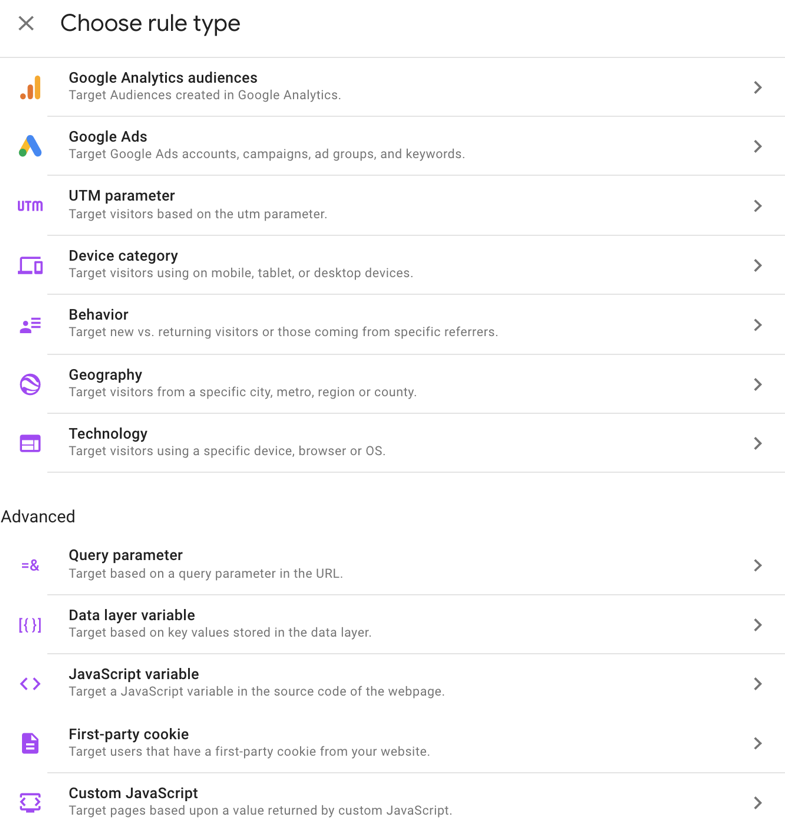Expand the Google Analytics audiences chevron
Image resolution: width=785 pixels, height=829 pixels.
[758, 87]
